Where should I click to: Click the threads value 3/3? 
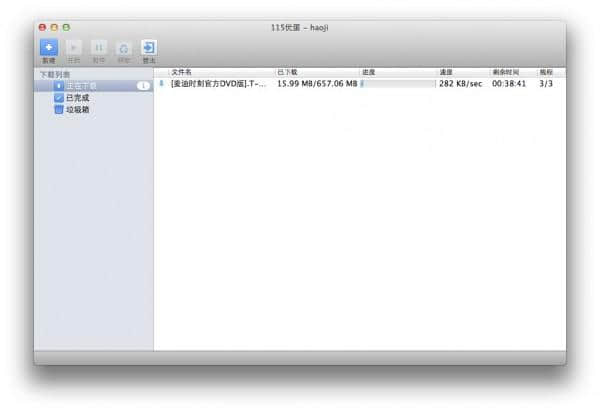coord(546,84)
